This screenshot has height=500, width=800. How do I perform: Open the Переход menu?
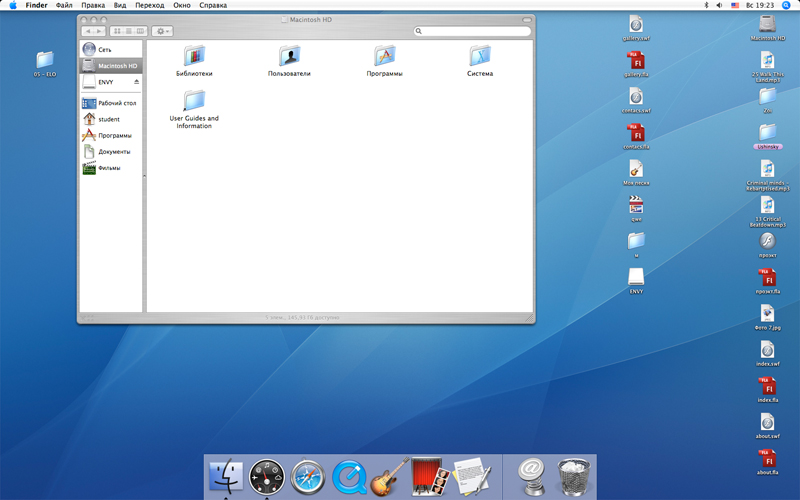click(149, 5)
